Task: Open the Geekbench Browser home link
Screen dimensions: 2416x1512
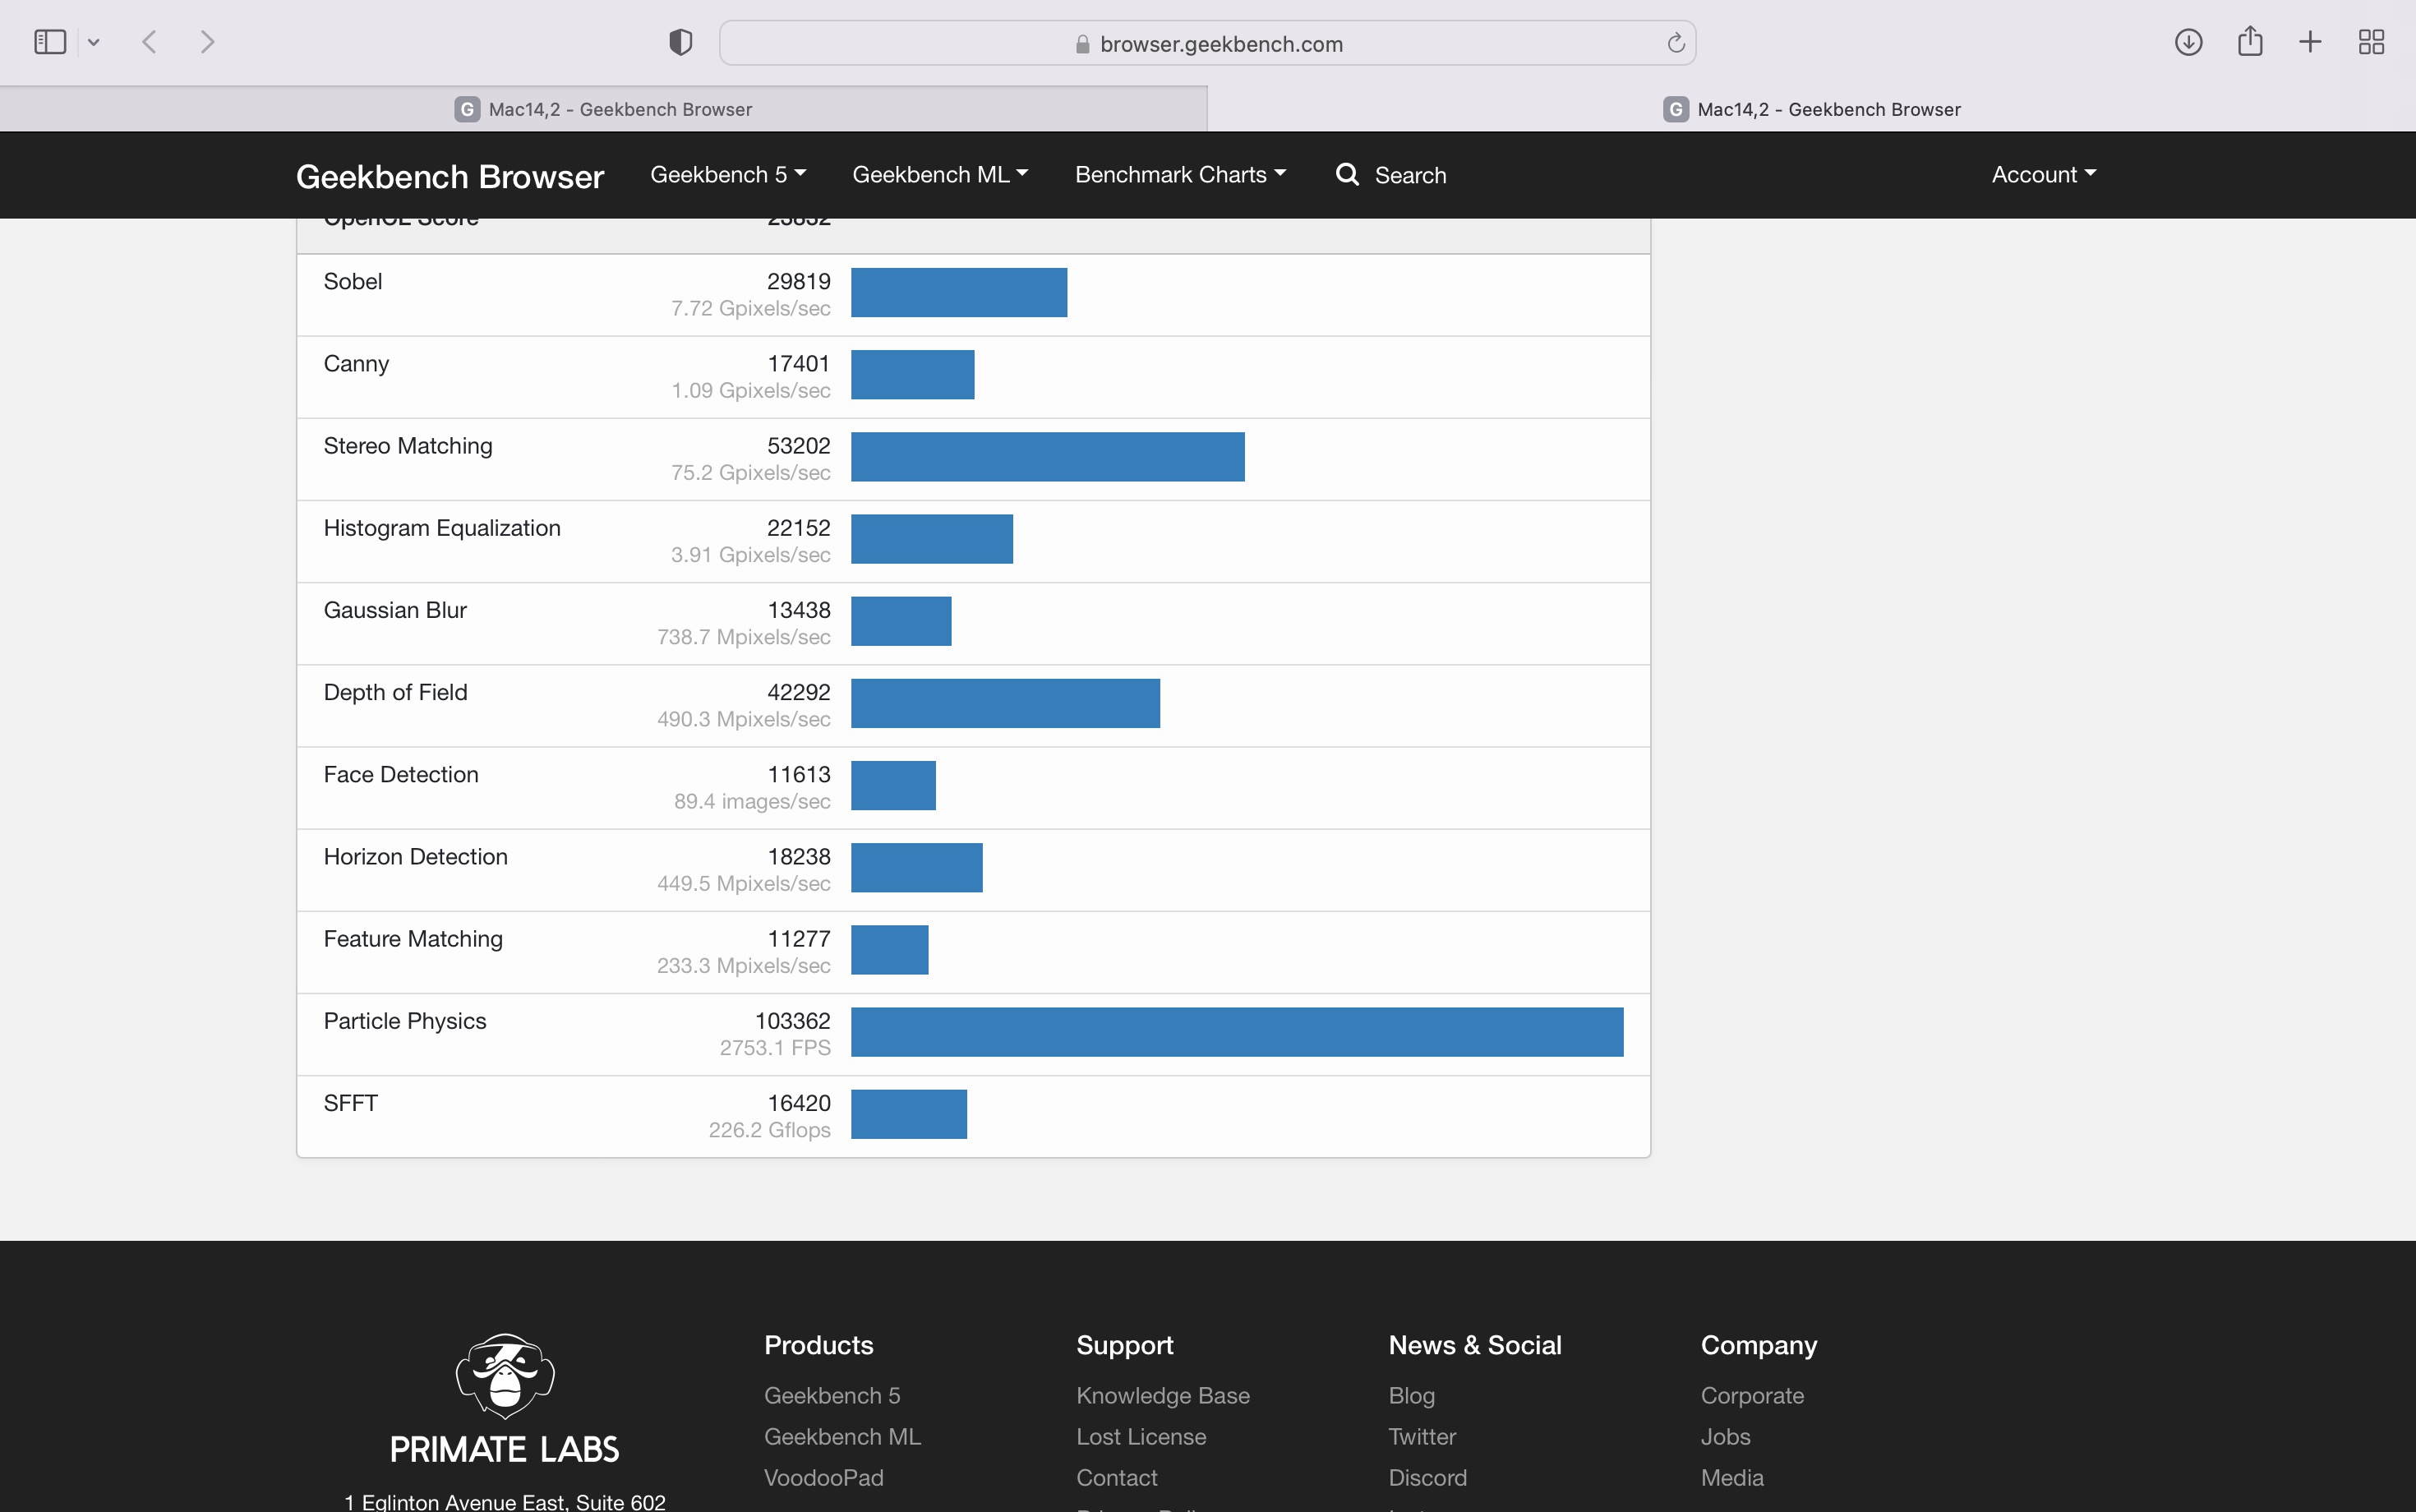Action: click(450, 176)
